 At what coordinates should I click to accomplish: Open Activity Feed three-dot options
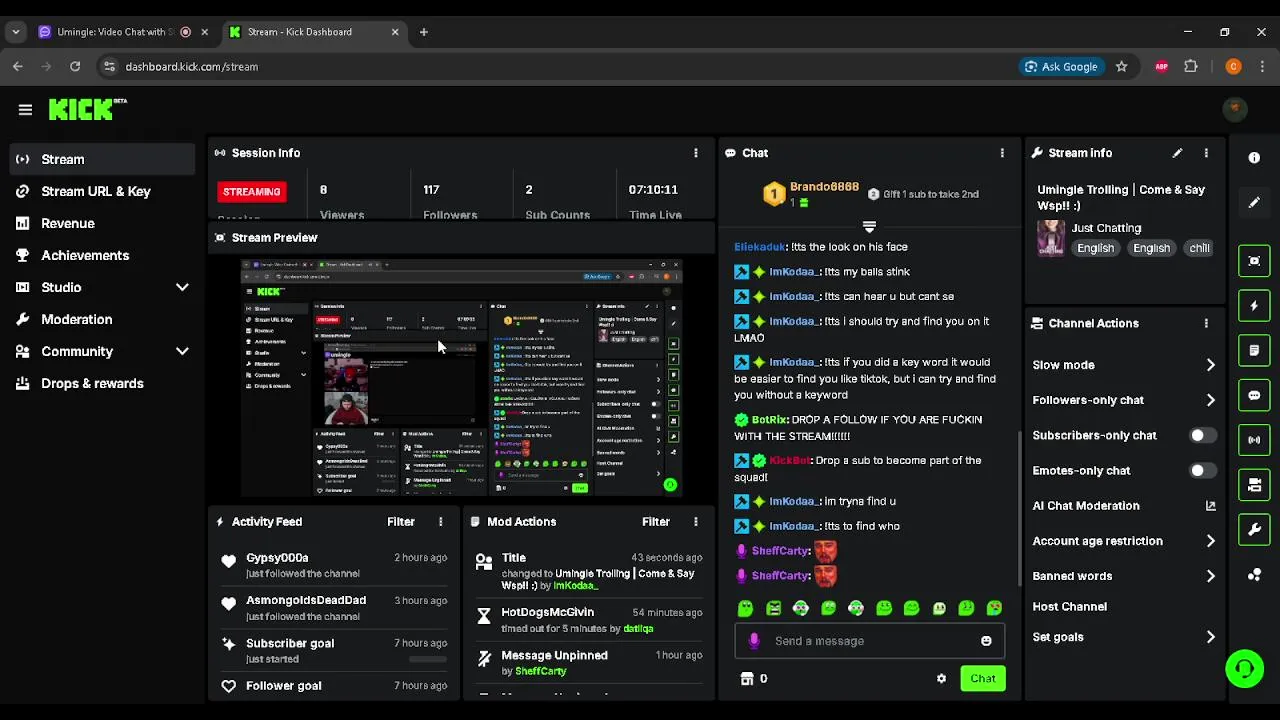(440, 522)
